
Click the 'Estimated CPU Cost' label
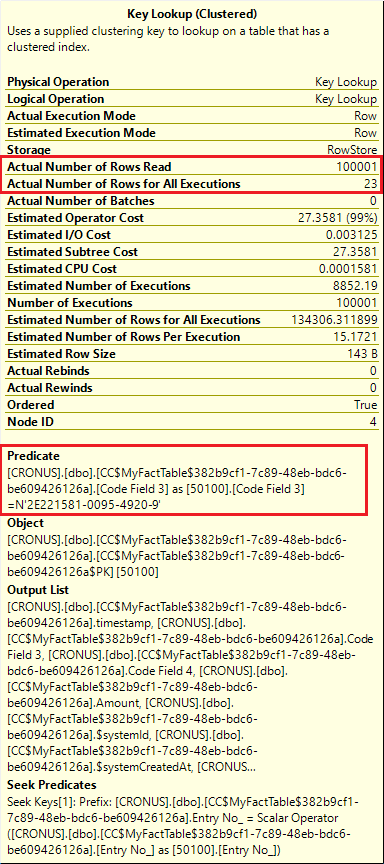[62, 269]
